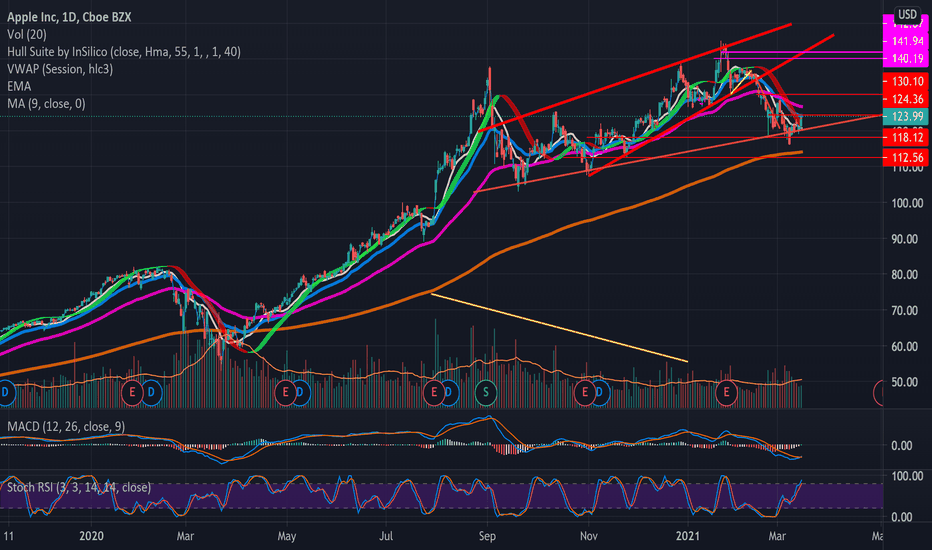Click the 130.10 red price label
The height and width of the screenshot is (550, 932).
(907, 81)
